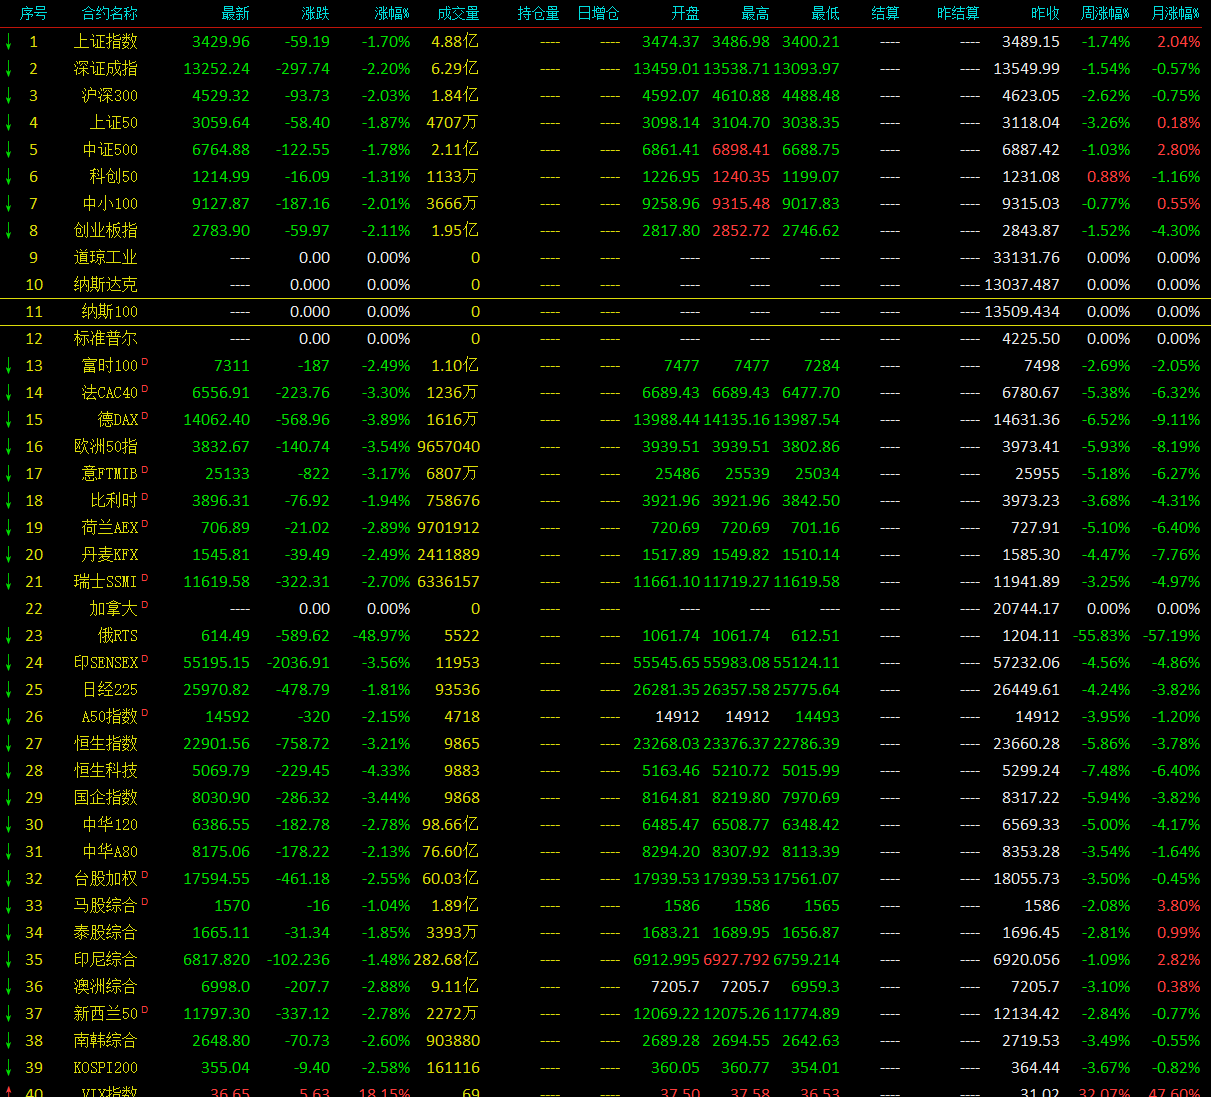Click the 开盘 column header
The image size is (1211, 1097).
point(685,13)
